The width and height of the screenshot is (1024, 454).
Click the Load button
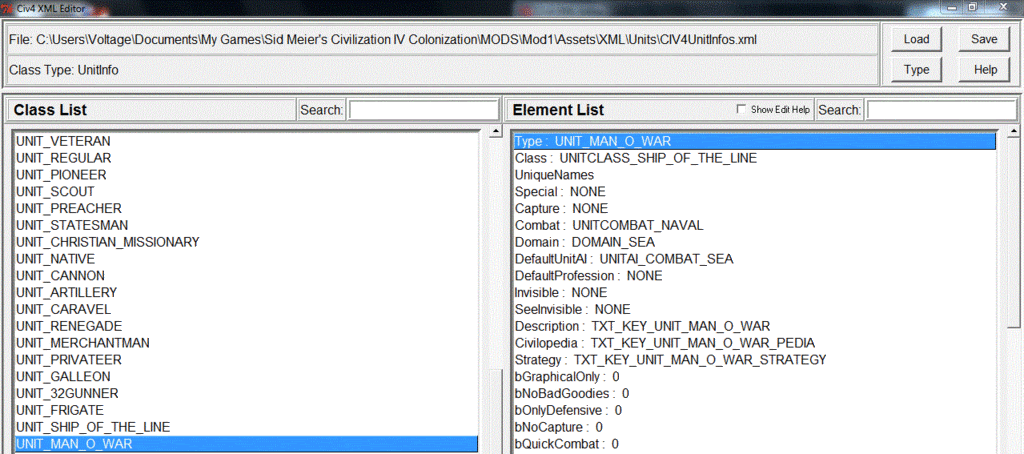pos(916,39)
